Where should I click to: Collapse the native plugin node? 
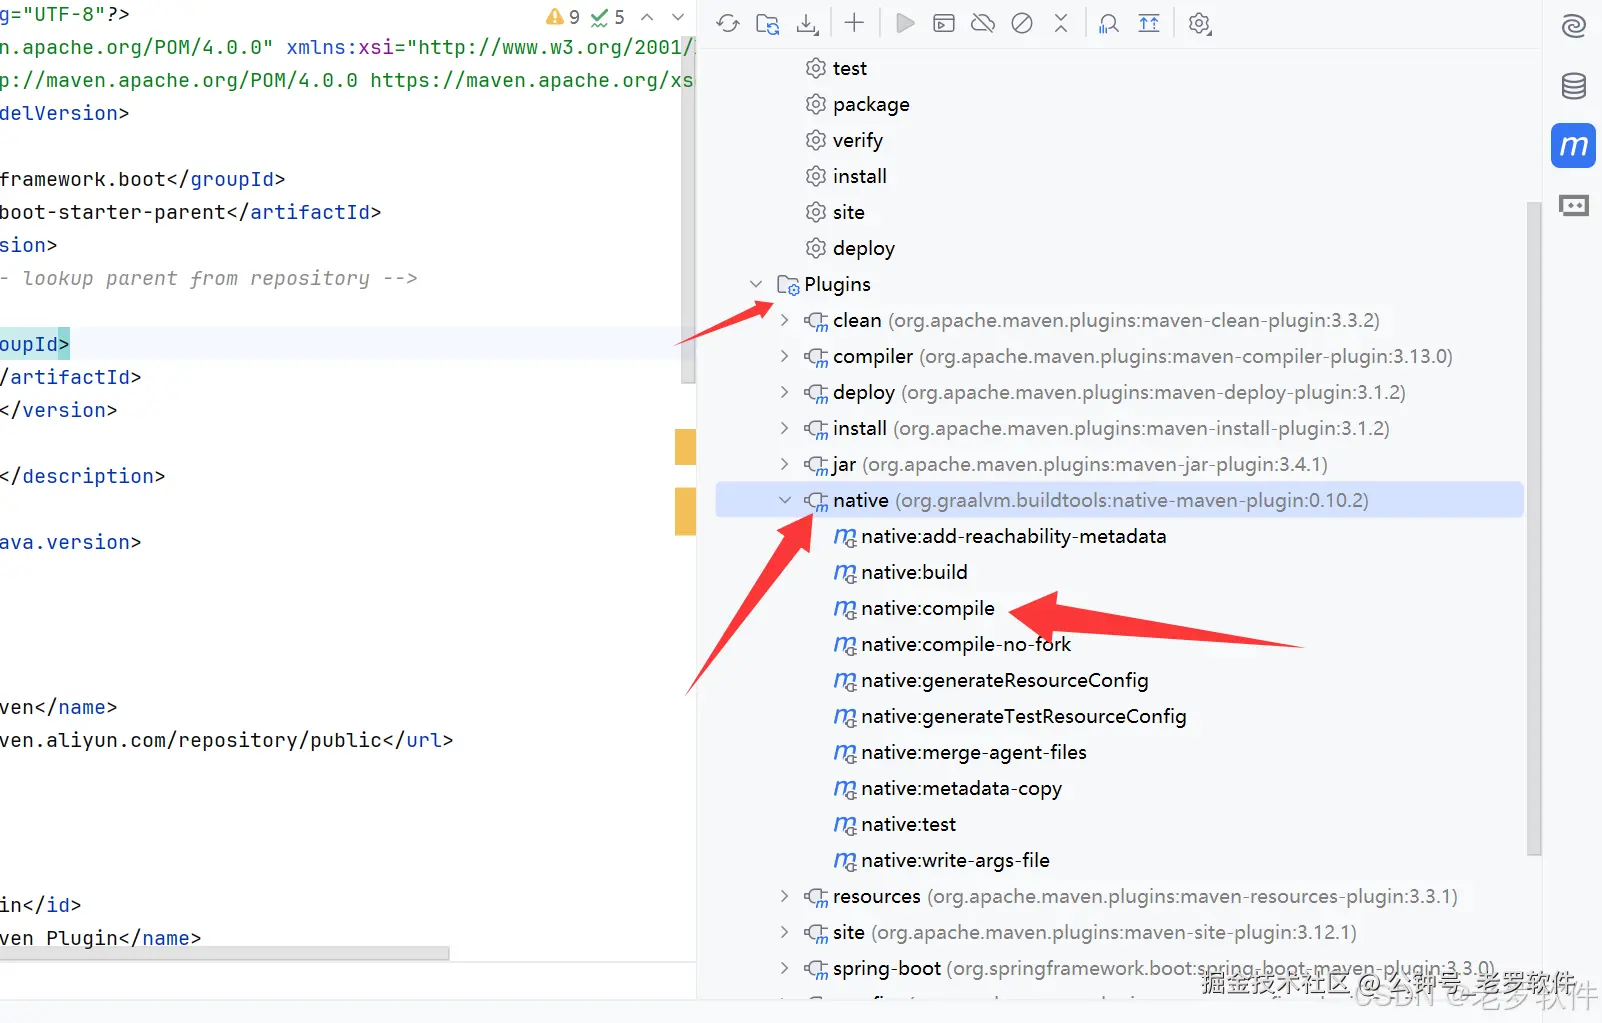click(x=785, y=500)
